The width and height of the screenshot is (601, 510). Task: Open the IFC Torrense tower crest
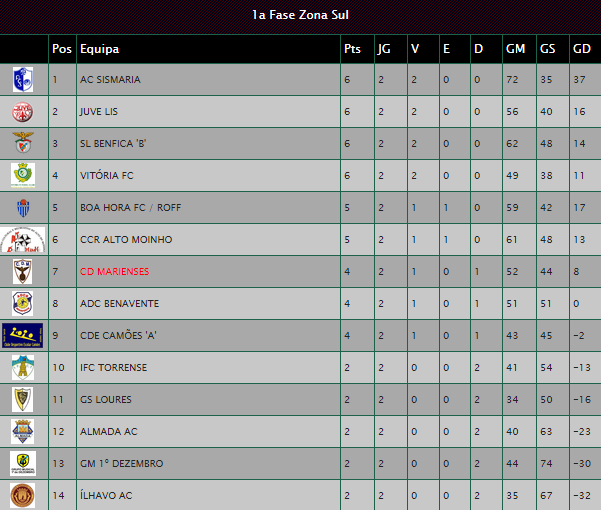click(x=23, y=367)
